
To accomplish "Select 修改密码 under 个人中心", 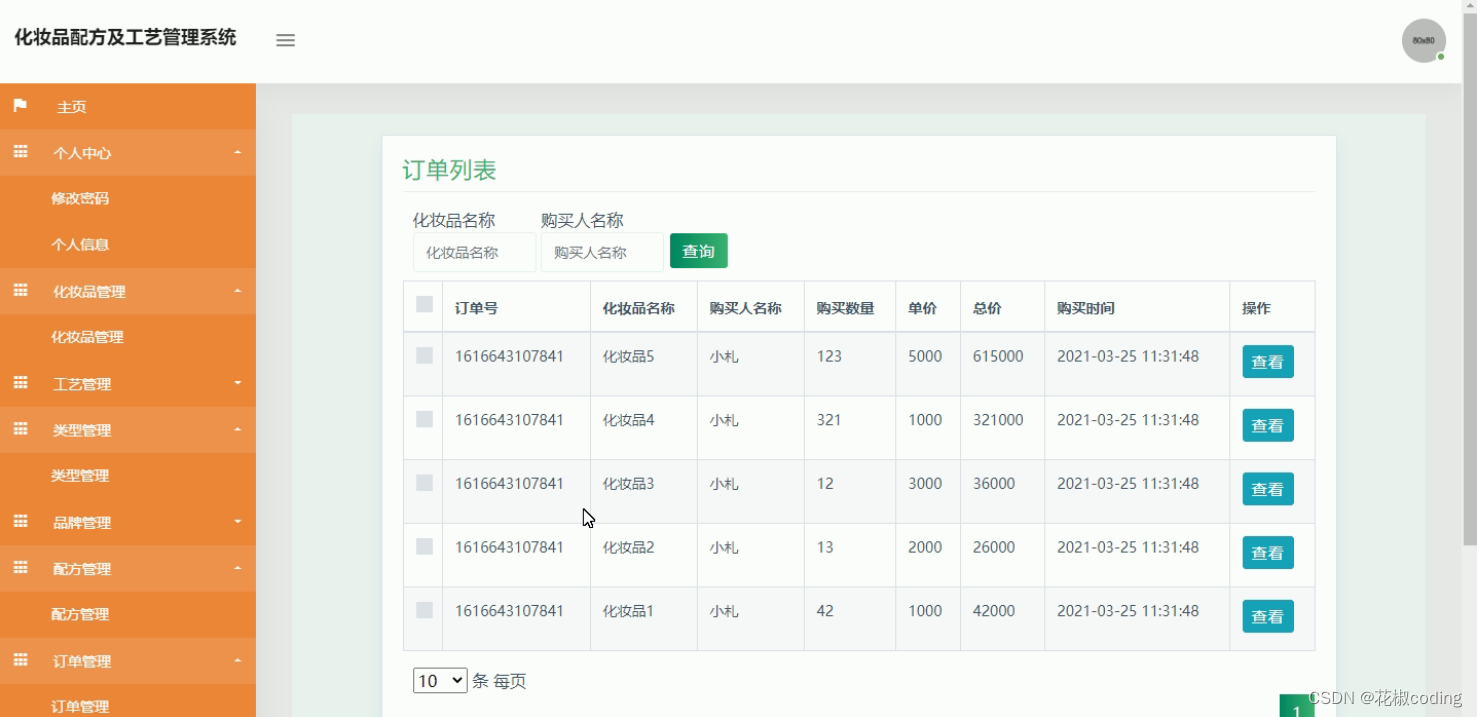I will [x=80, y=198].
